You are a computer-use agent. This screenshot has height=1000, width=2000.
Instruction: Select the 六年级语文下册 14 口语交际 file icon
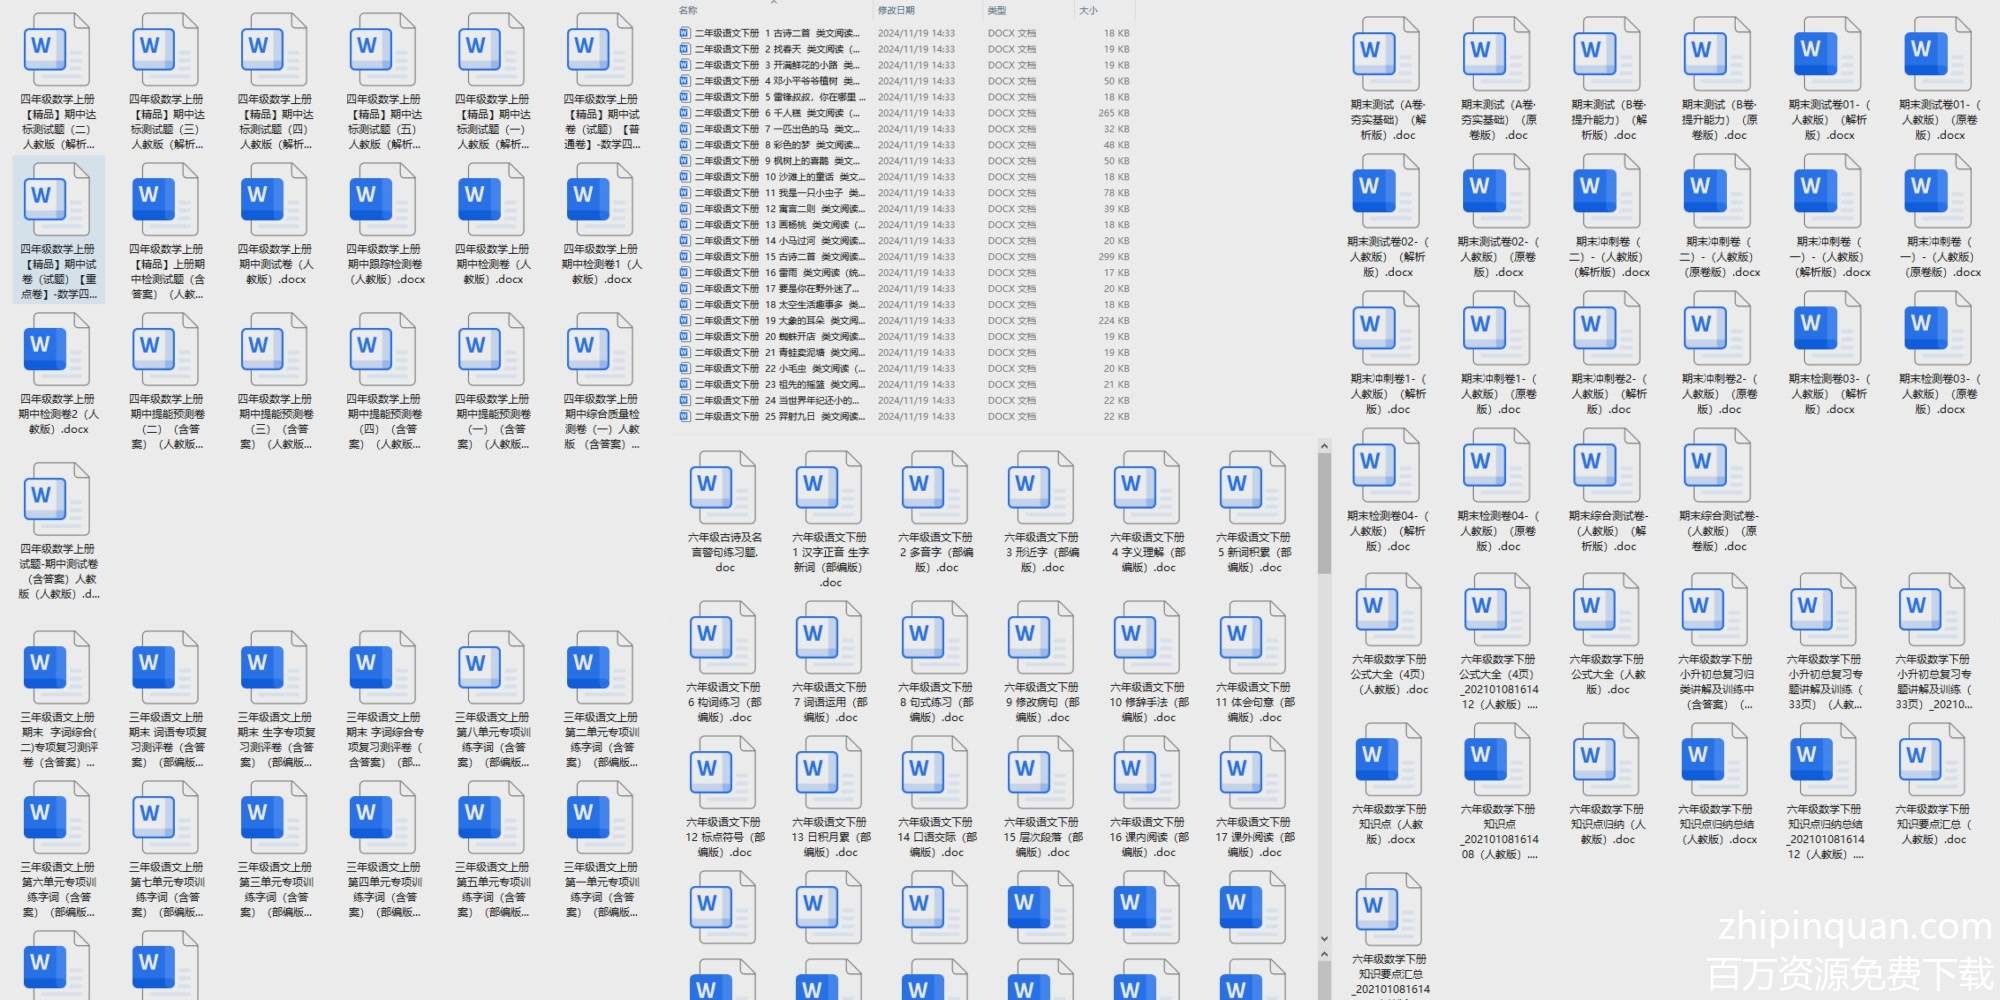point(936,773)
